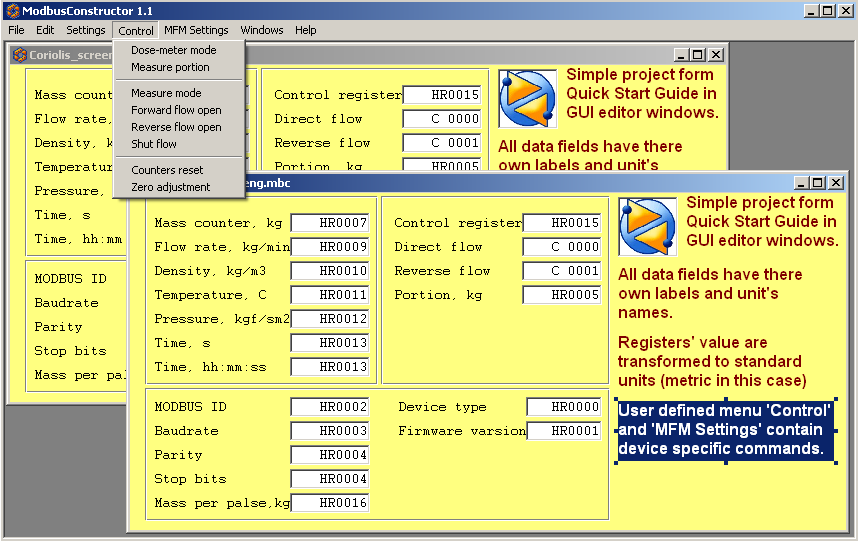This screenshot has height=541, width=858.
Task: Click the ModbusConstructor title bar app icon
Action: [13, 10]
